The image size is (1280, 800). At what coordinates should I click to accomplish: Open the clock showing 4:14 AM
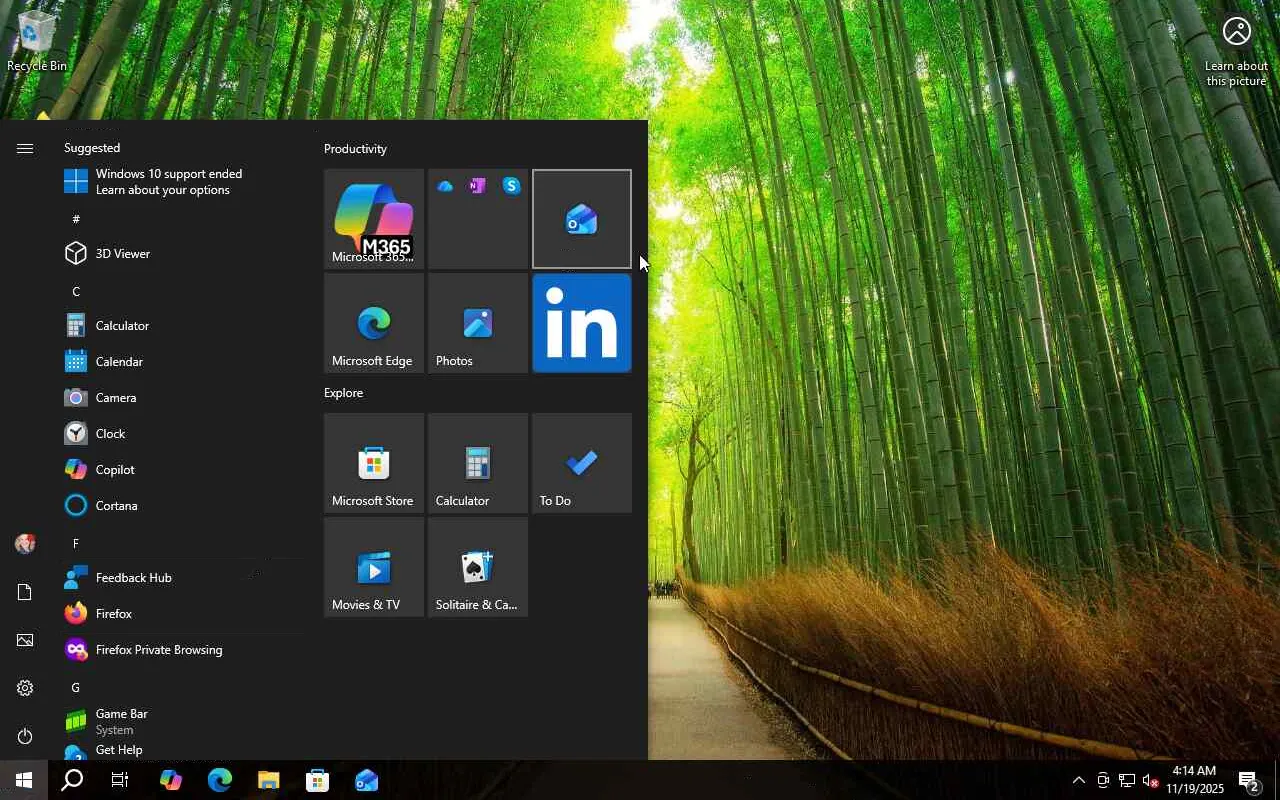coord(1194,780)
